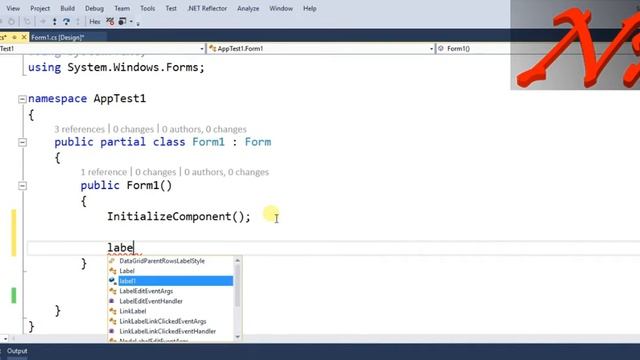This screenshot has height=360, width=640.
Task: Open the class '3 references' CodeLens link
Action: 80,129
